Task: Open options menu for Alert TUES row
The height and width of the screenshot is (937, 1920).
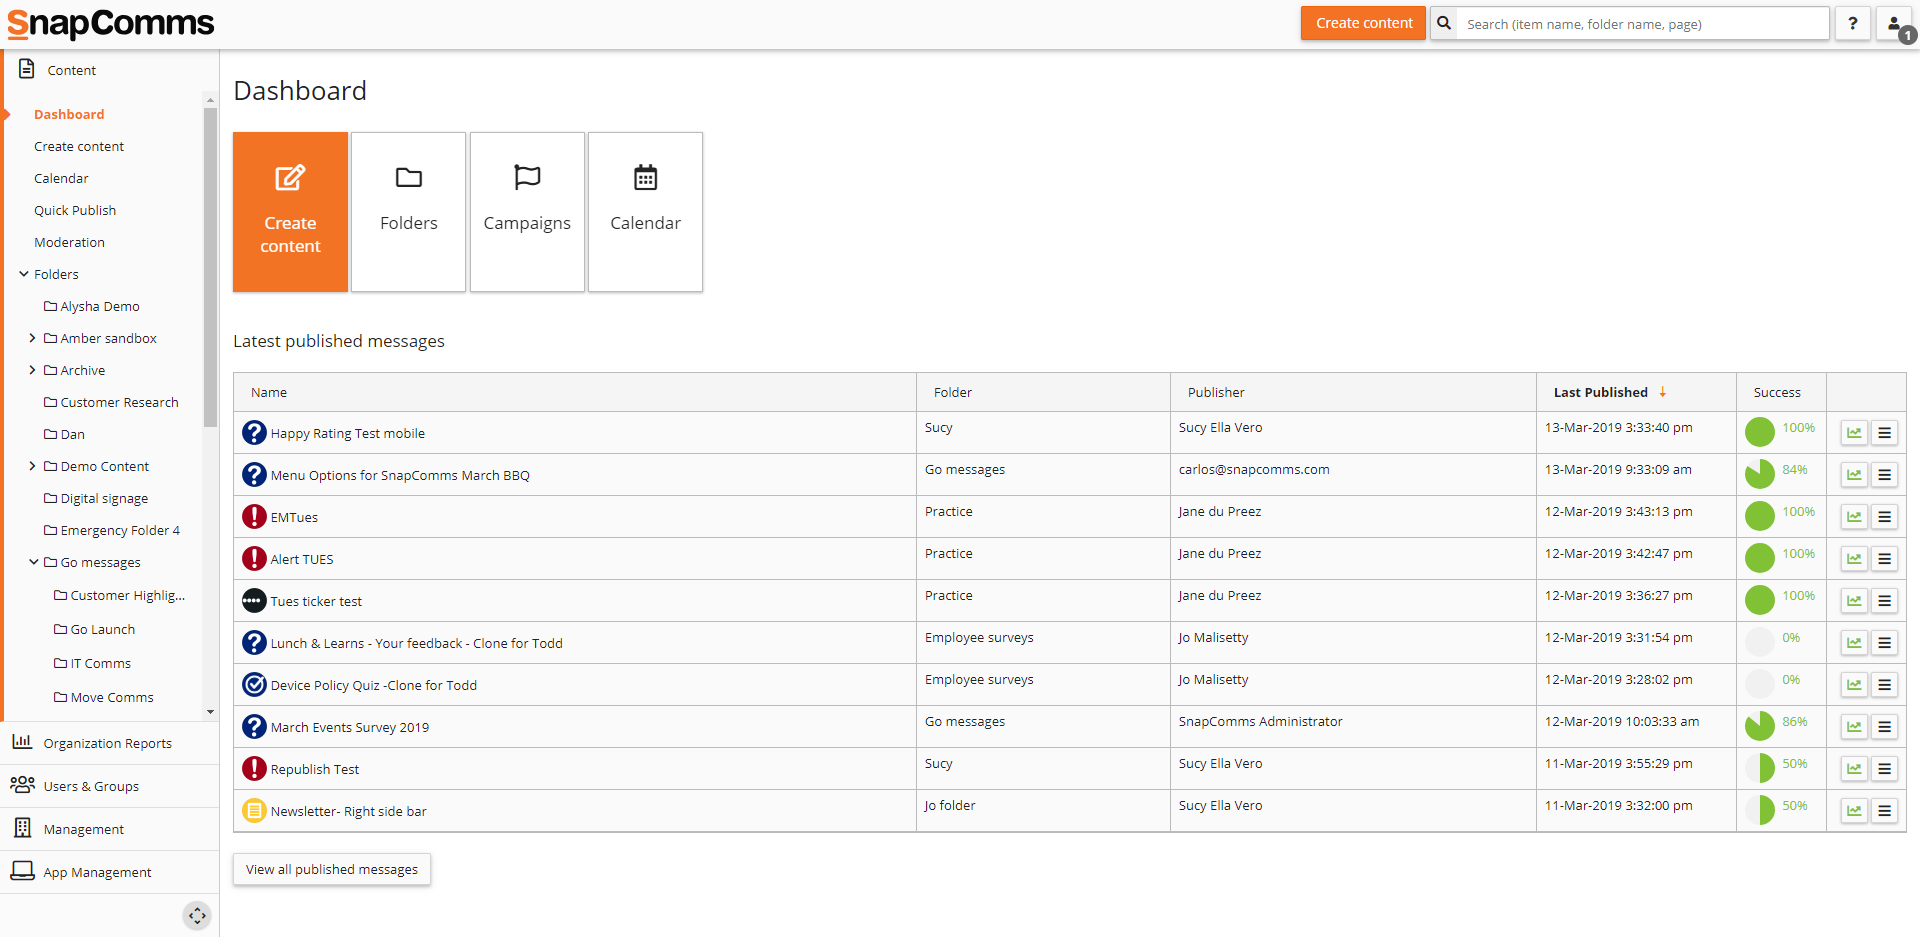Action: tap(1885, 559)
